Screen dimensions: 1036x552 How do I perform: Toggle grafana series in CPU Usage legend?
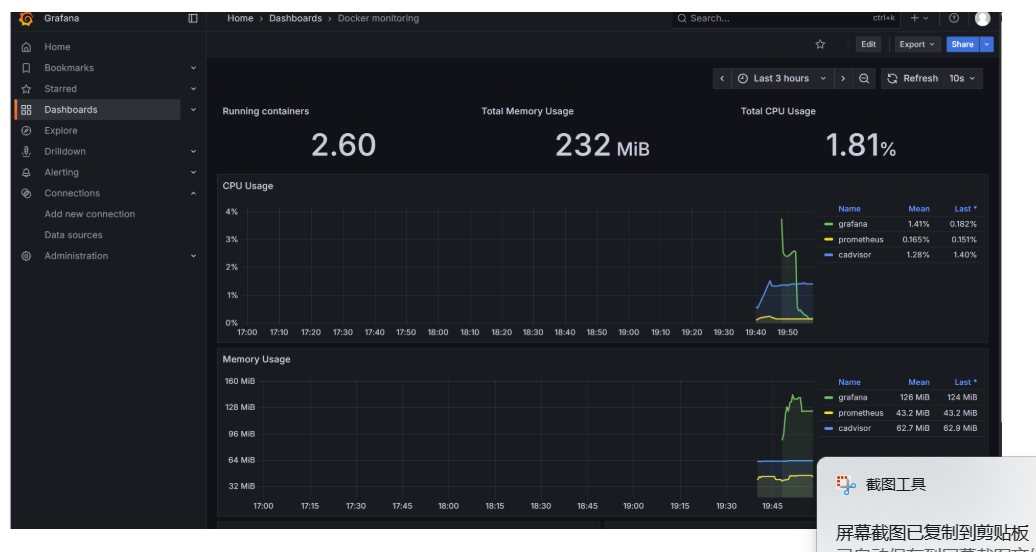tap(852, 224)
